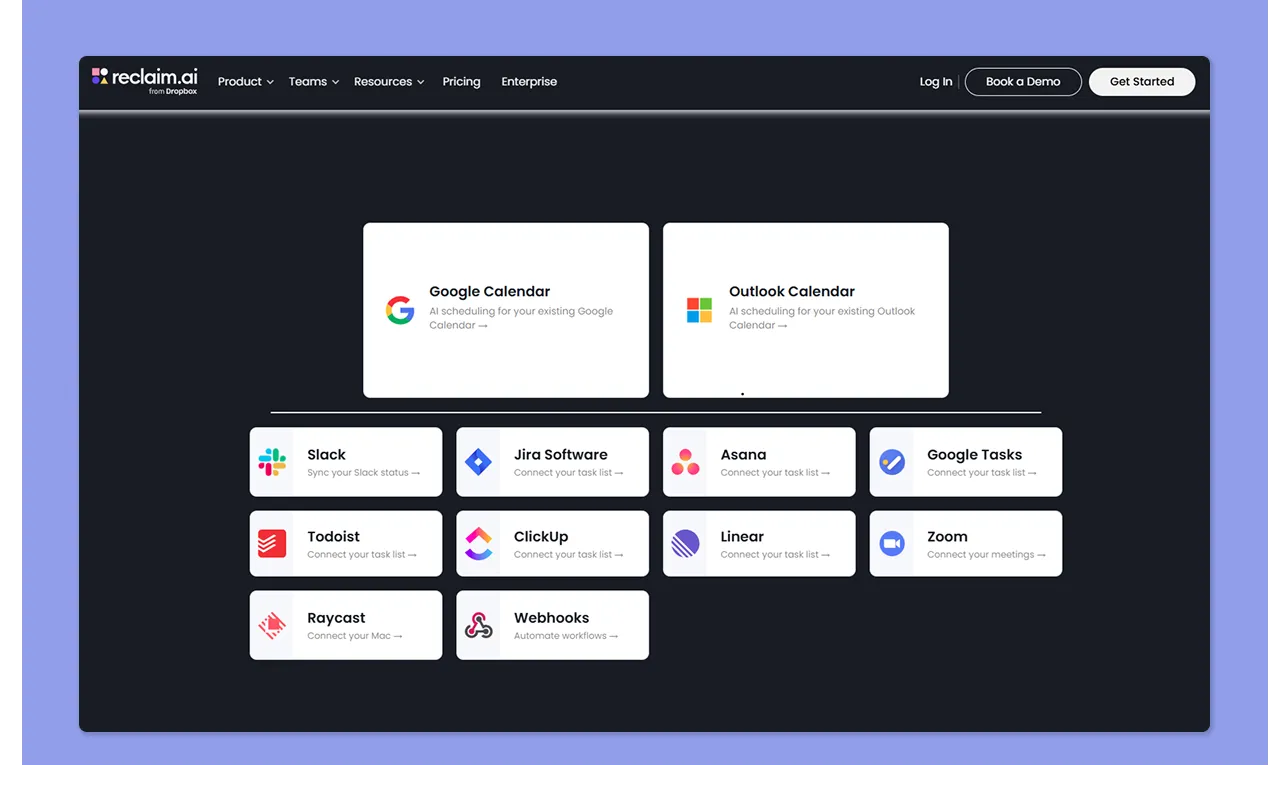Open the Enterprise page

[x=529, y=82]
